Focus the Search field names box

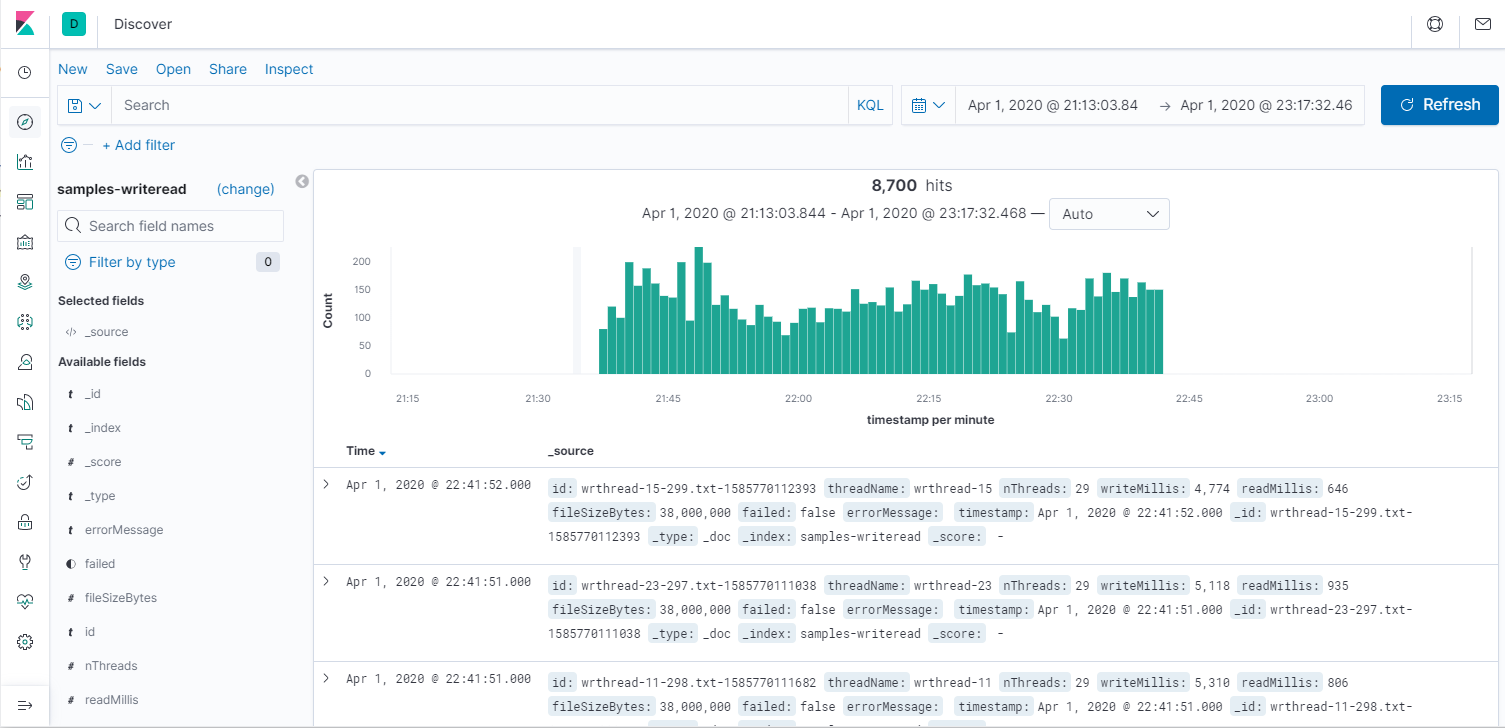(x=171, y=226)
